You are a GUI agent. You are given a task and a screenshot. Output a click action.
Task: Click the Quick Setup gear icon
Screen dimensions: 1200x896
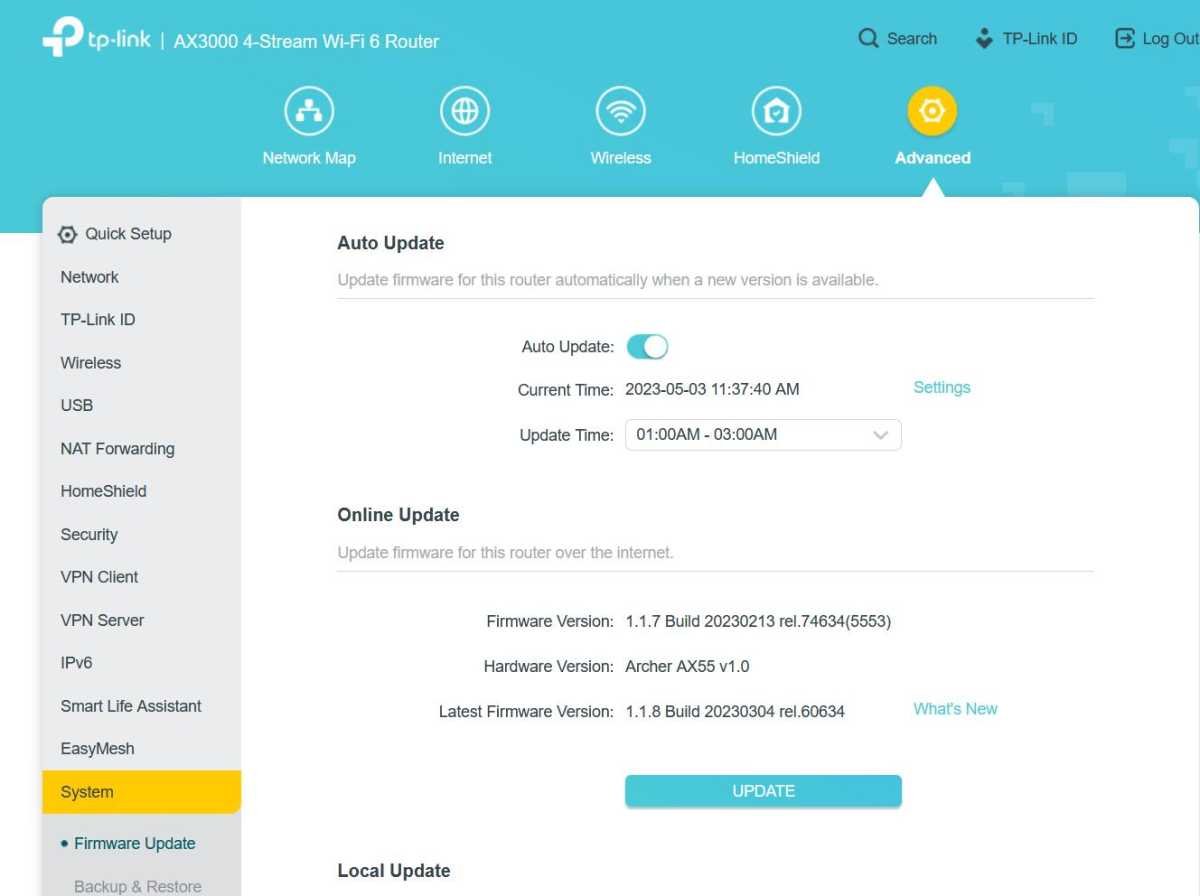(x=67, y=234)
